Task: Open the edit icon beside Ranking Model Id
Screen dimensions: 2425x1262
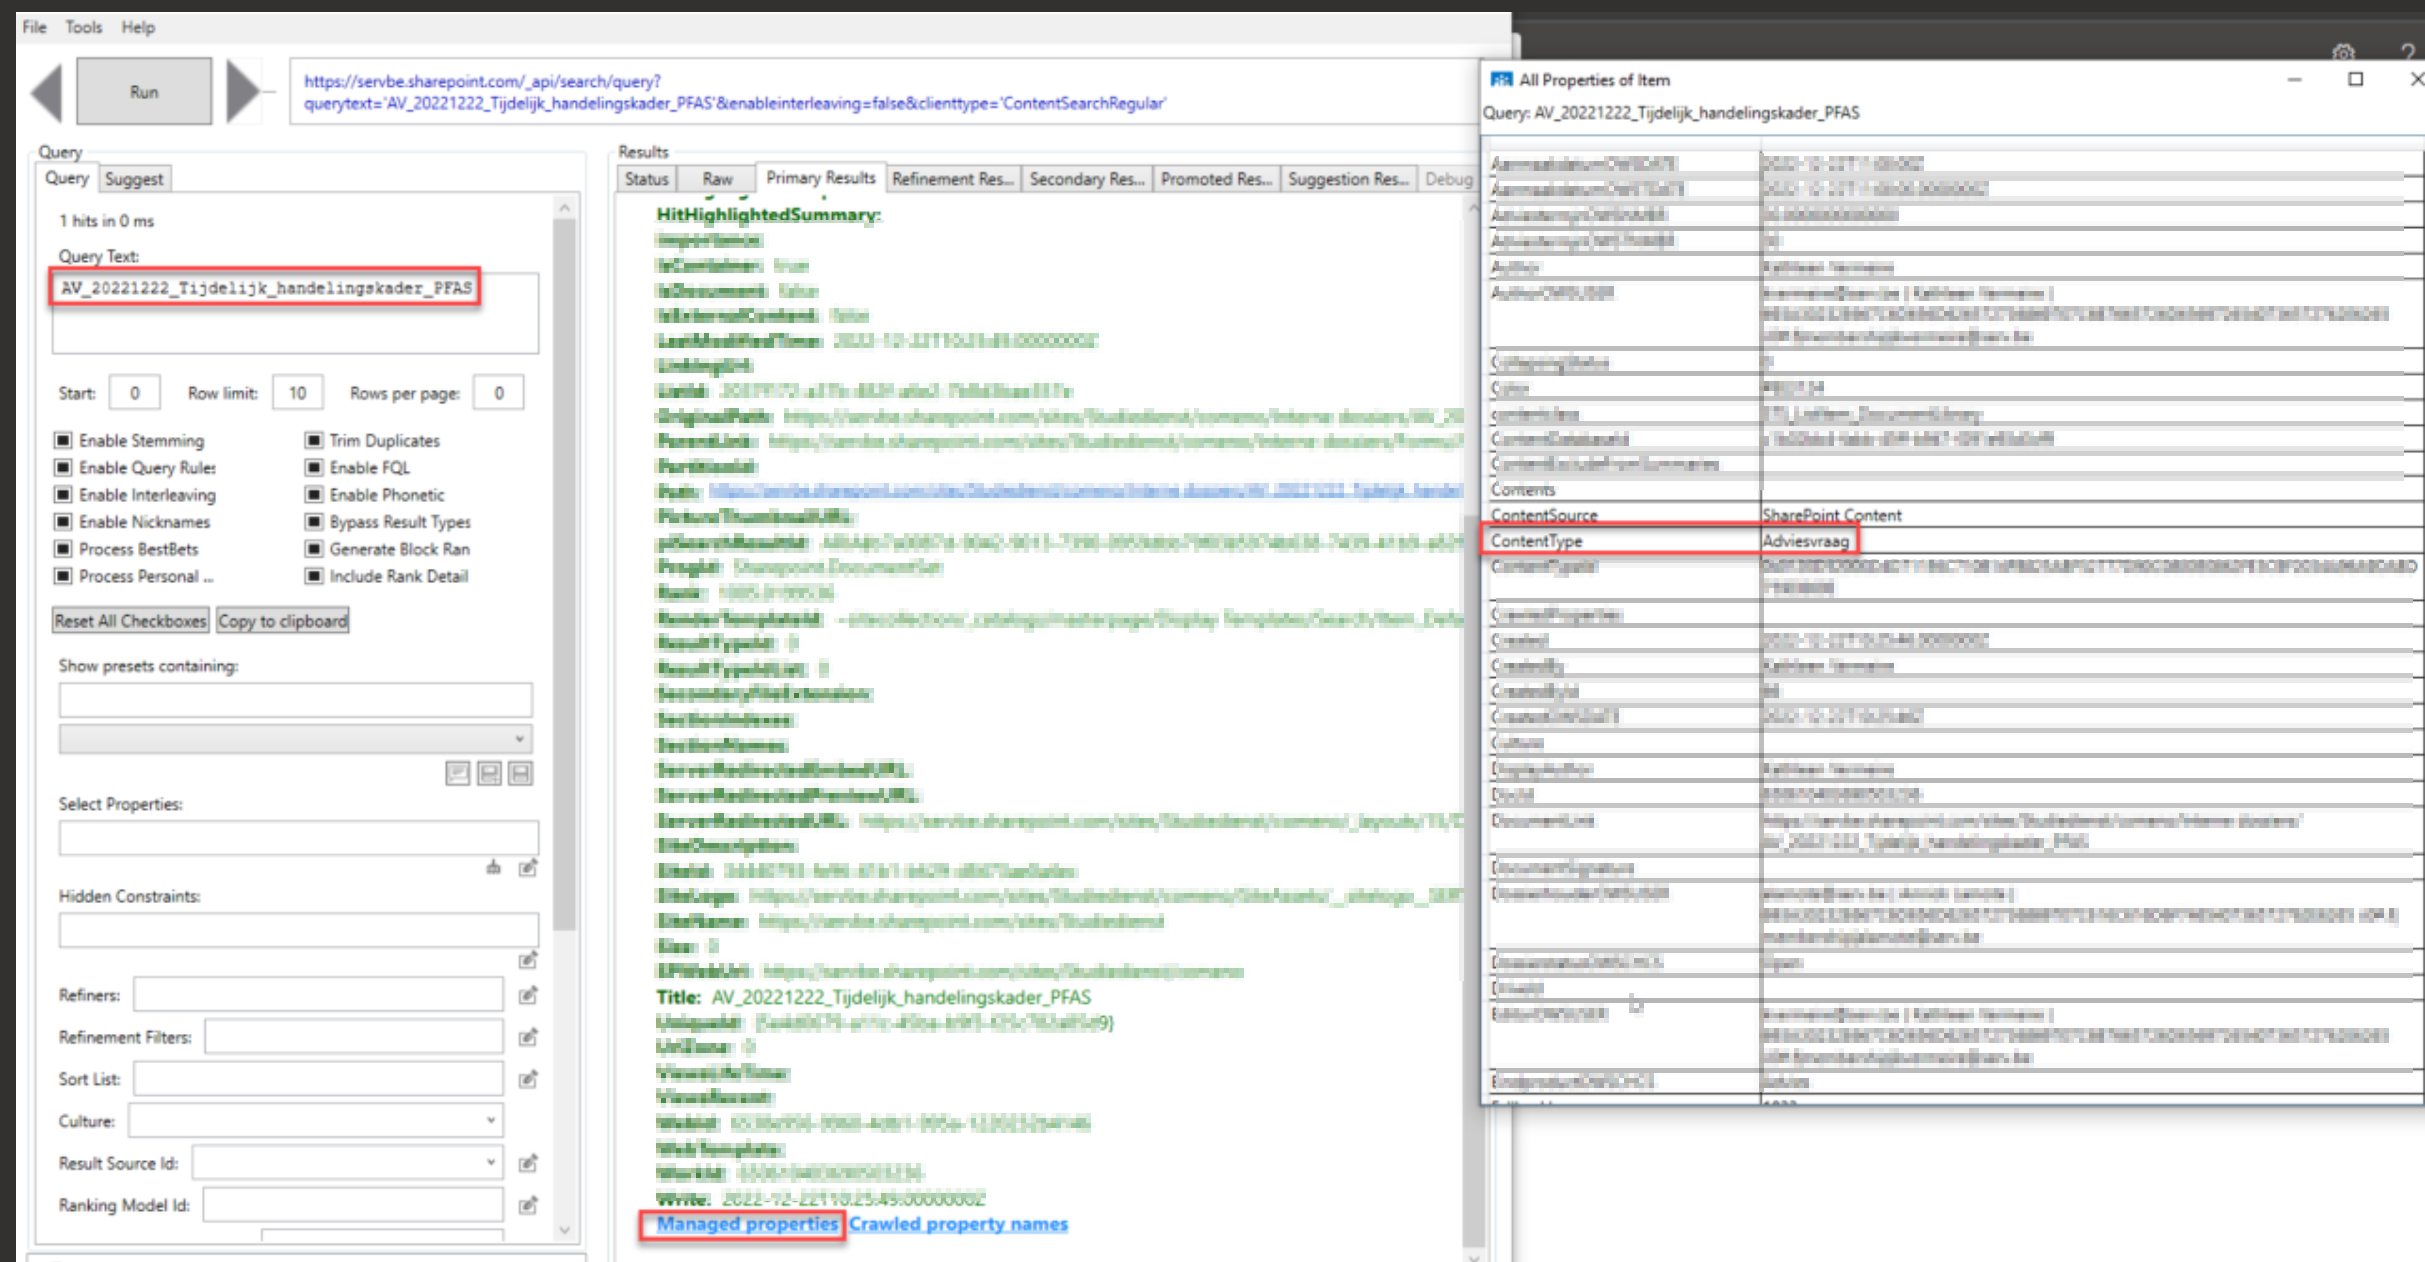Action: [528, 1205]
